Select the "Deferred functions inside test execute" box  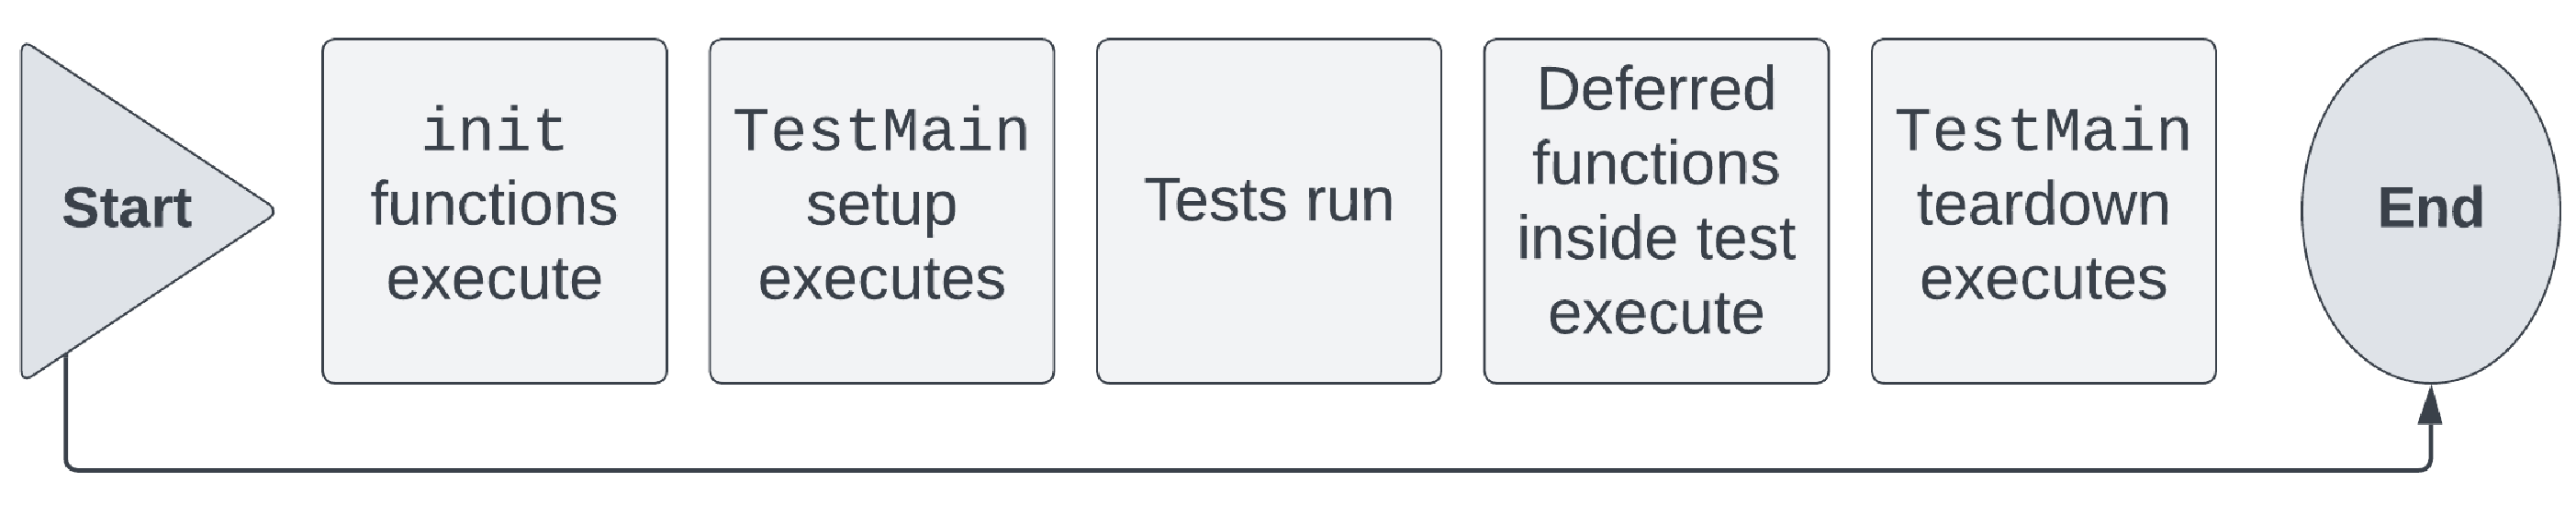(1656, 211)
